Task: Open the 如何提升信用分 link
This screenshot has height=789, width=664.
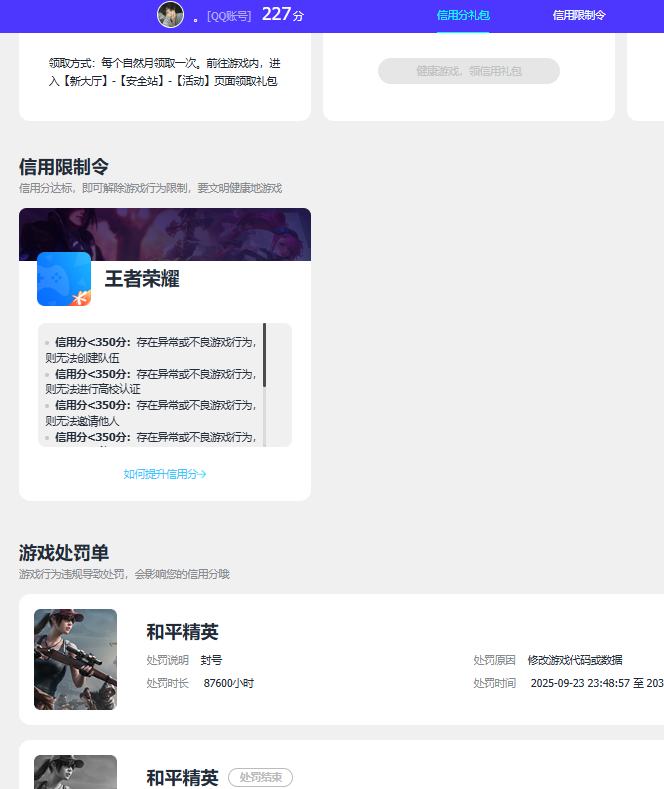Action: (x=165, y=474)
